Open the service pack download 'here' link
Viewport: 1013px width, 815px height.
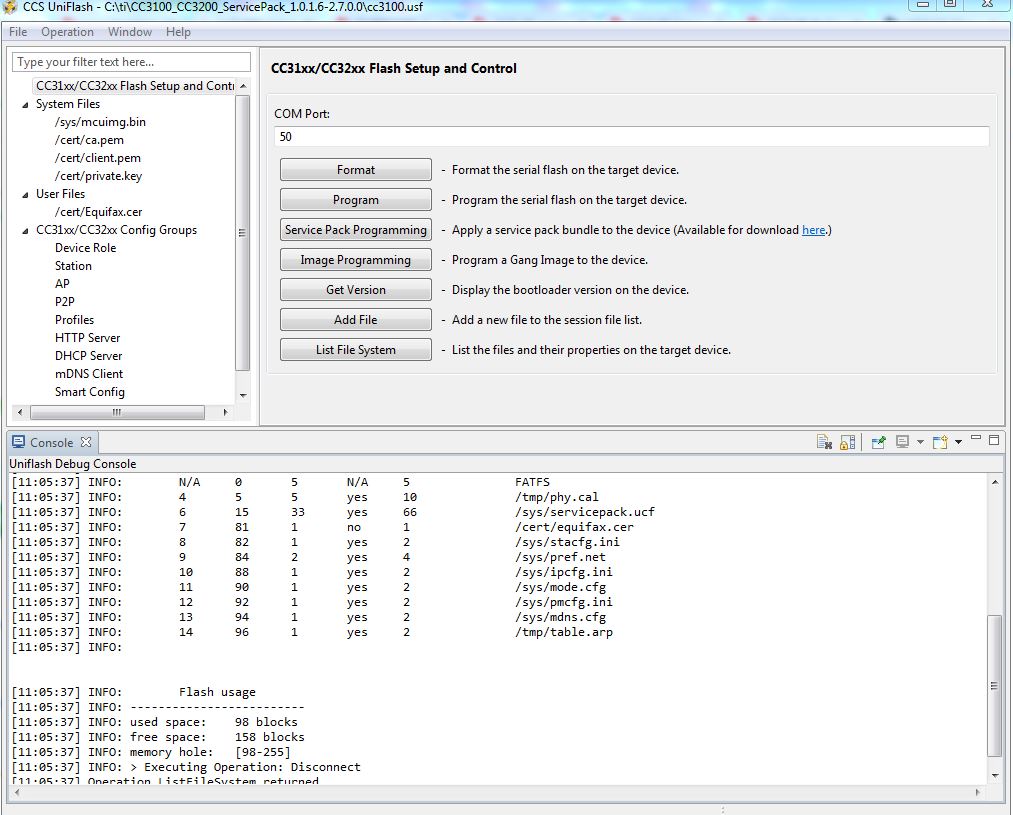tap(813, 230)
